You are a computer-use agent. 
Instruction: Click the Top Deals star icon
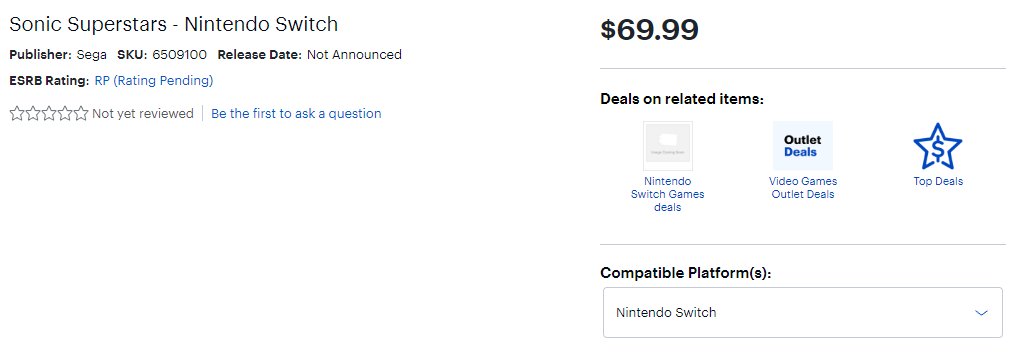(937, 146)
